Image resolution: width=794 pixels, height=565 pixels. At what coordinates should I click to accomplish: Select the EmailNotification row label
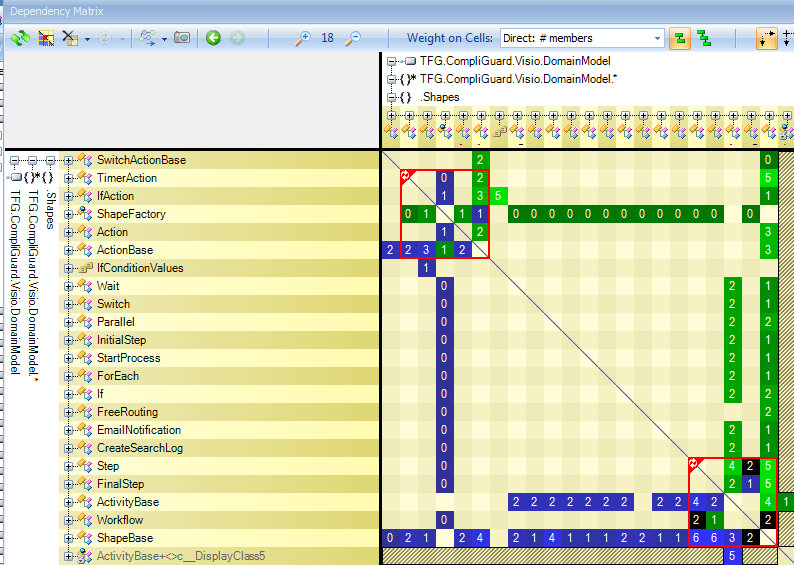[138, 430]
